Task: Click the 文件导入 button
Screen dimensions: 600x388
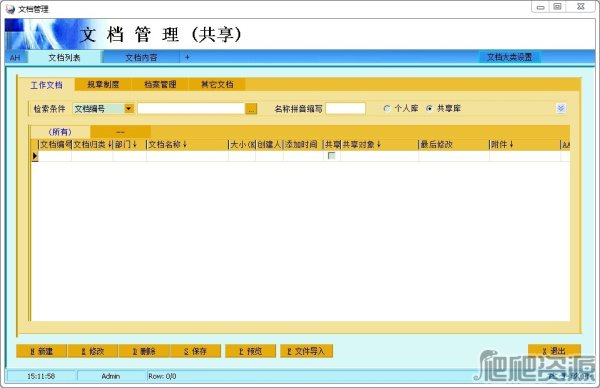Action: click(x=306, y=351)
